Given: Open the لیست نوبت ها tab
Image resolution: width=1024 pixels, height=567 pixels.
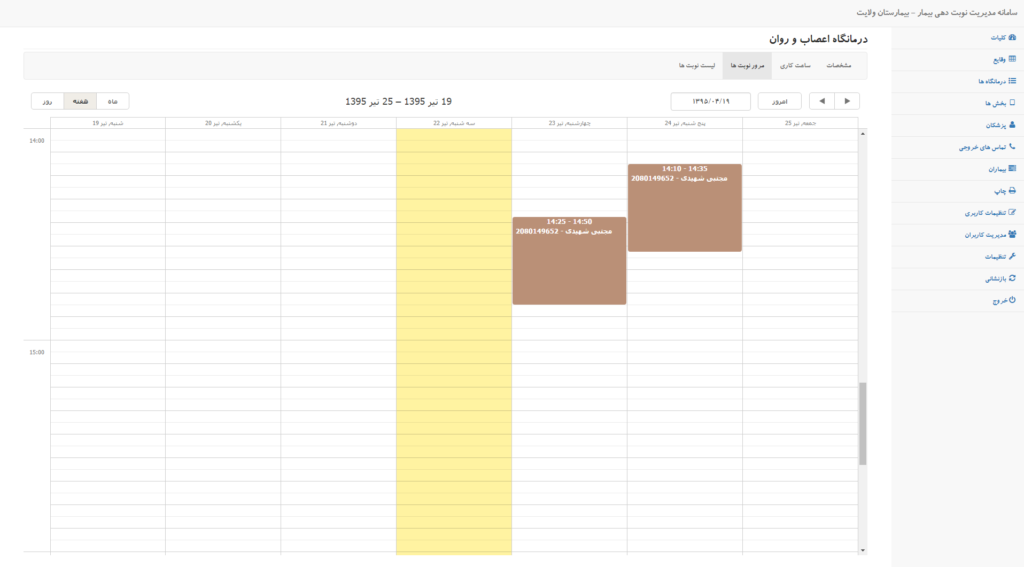Looking at the screenshot, I should 697,65.
